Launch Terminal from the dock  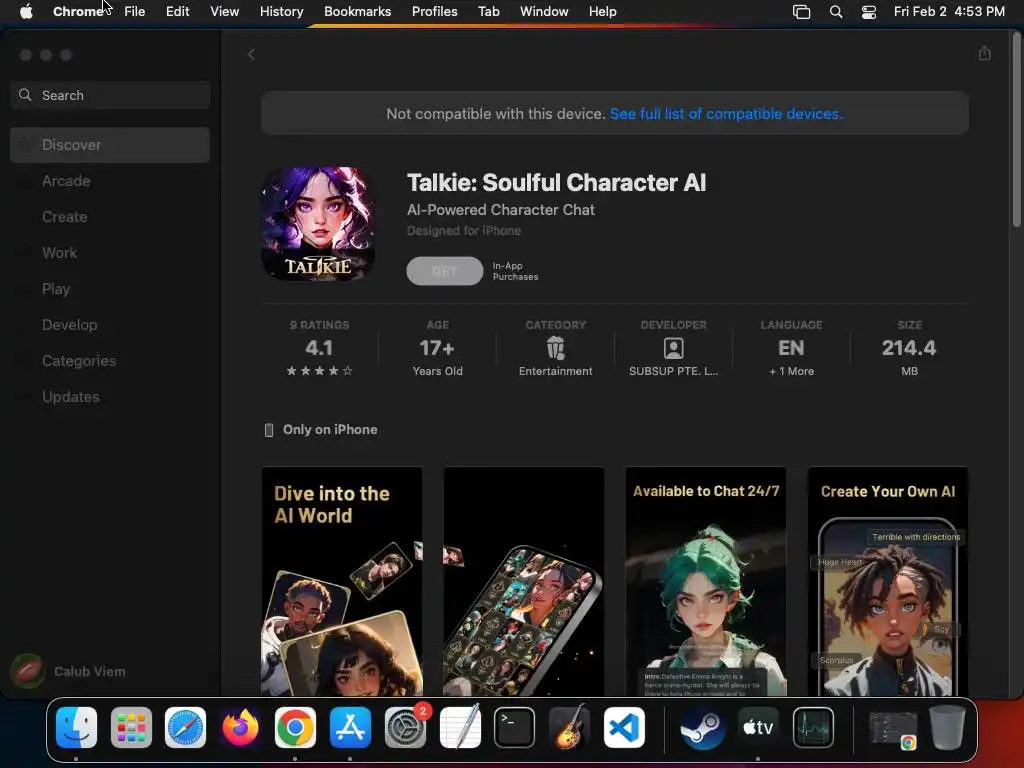click(514, 727)
